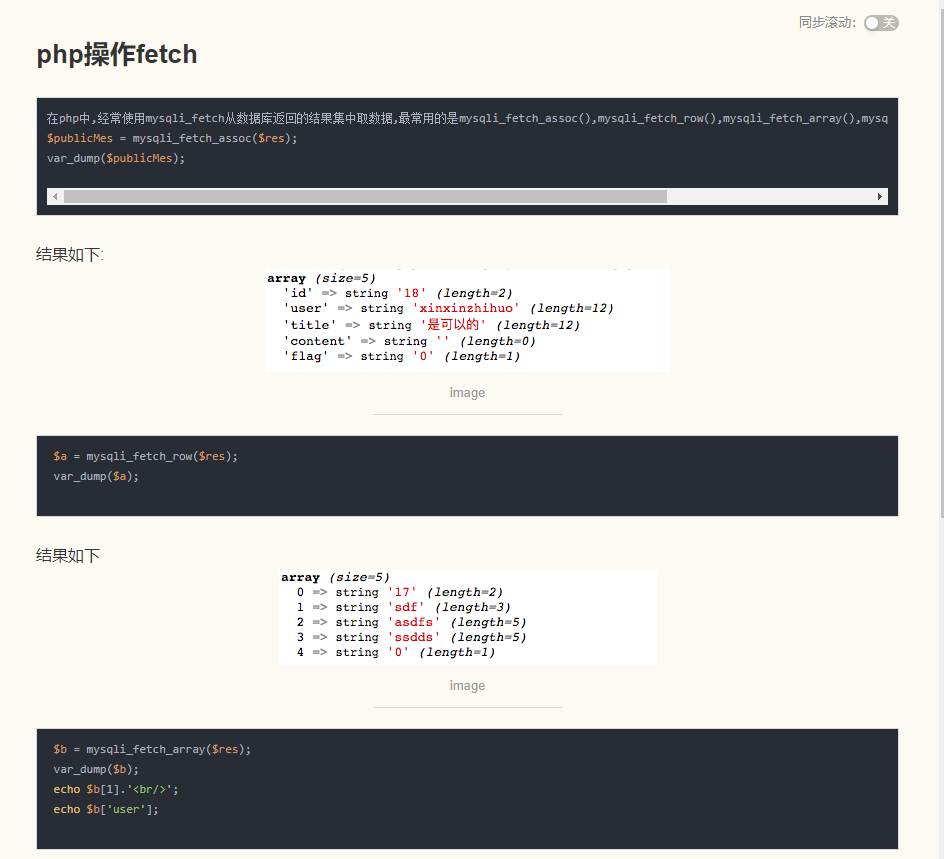Click the line 'var_dump($a);'
This screenshot has height=859, width=944.
click(x=96, y=476)
